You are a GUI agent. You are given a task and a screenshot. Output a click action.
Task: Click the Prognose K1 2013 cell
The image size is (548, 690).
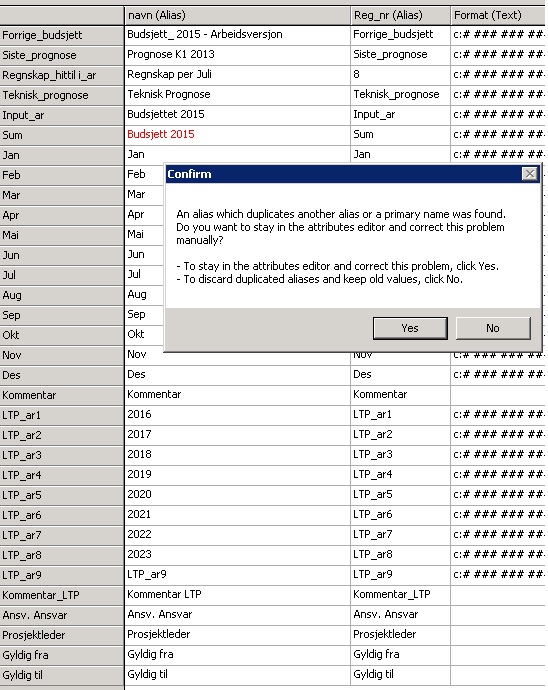pos(238,55)
